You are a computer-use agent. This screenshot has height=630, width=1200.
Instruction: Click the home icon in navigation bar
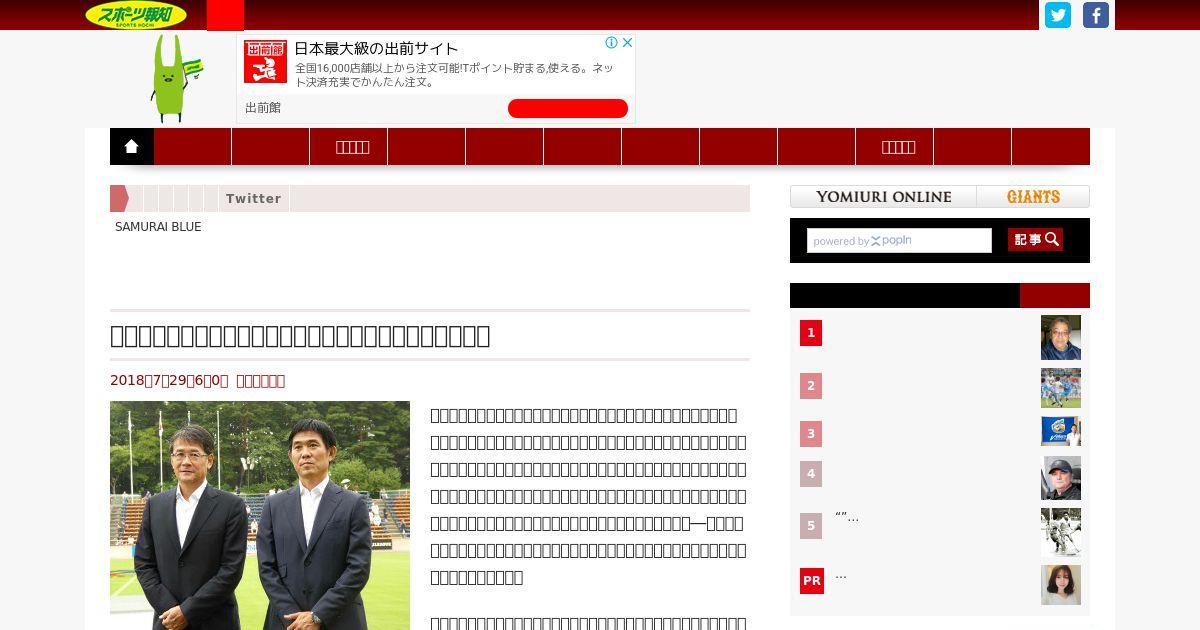point(131,146)
